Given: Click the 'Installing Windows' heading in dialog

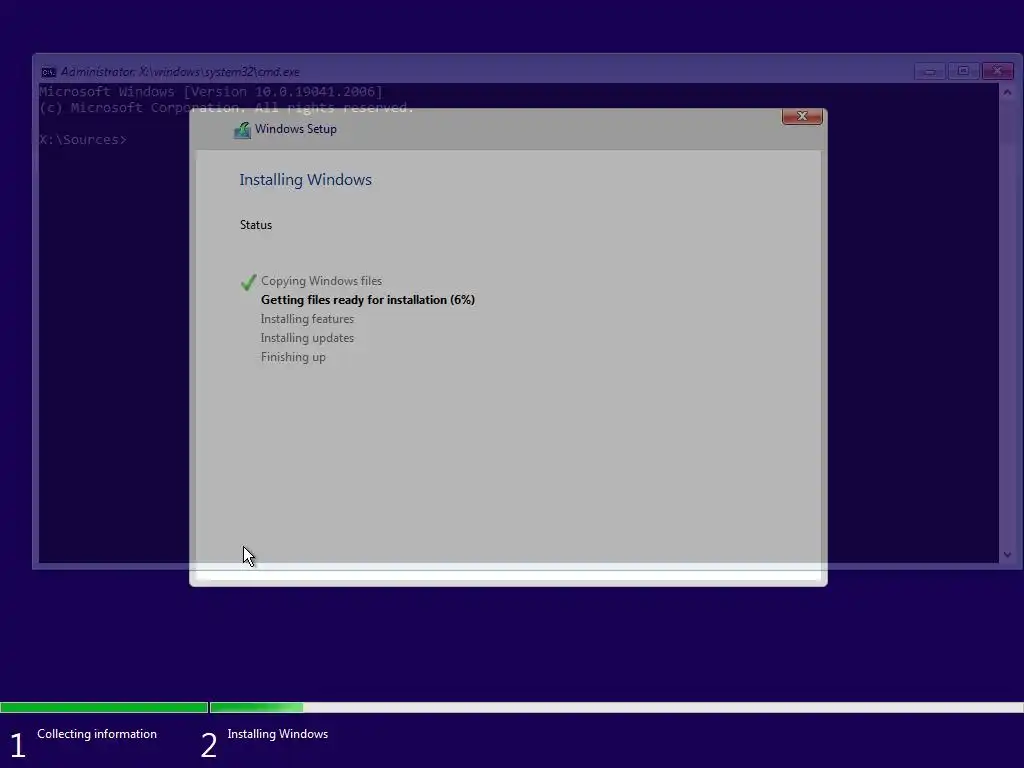Looking at the screenshot, I should tap(306, 180).
